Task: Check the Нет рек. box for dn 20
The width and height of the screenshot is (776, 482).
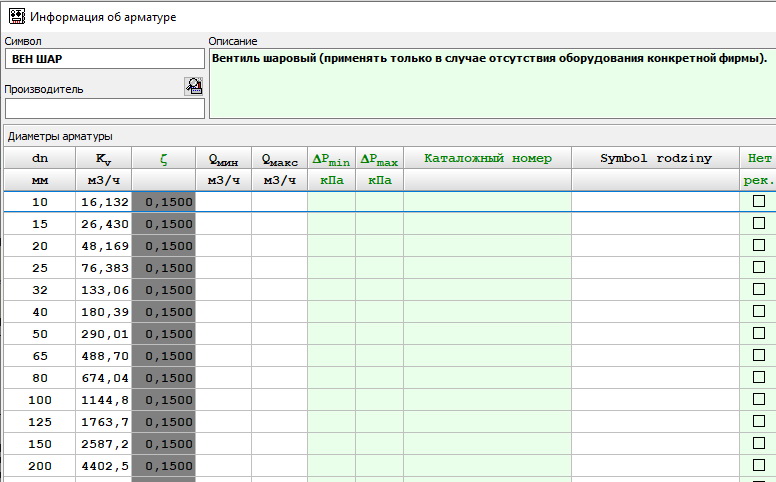Action: coord(759,245)
